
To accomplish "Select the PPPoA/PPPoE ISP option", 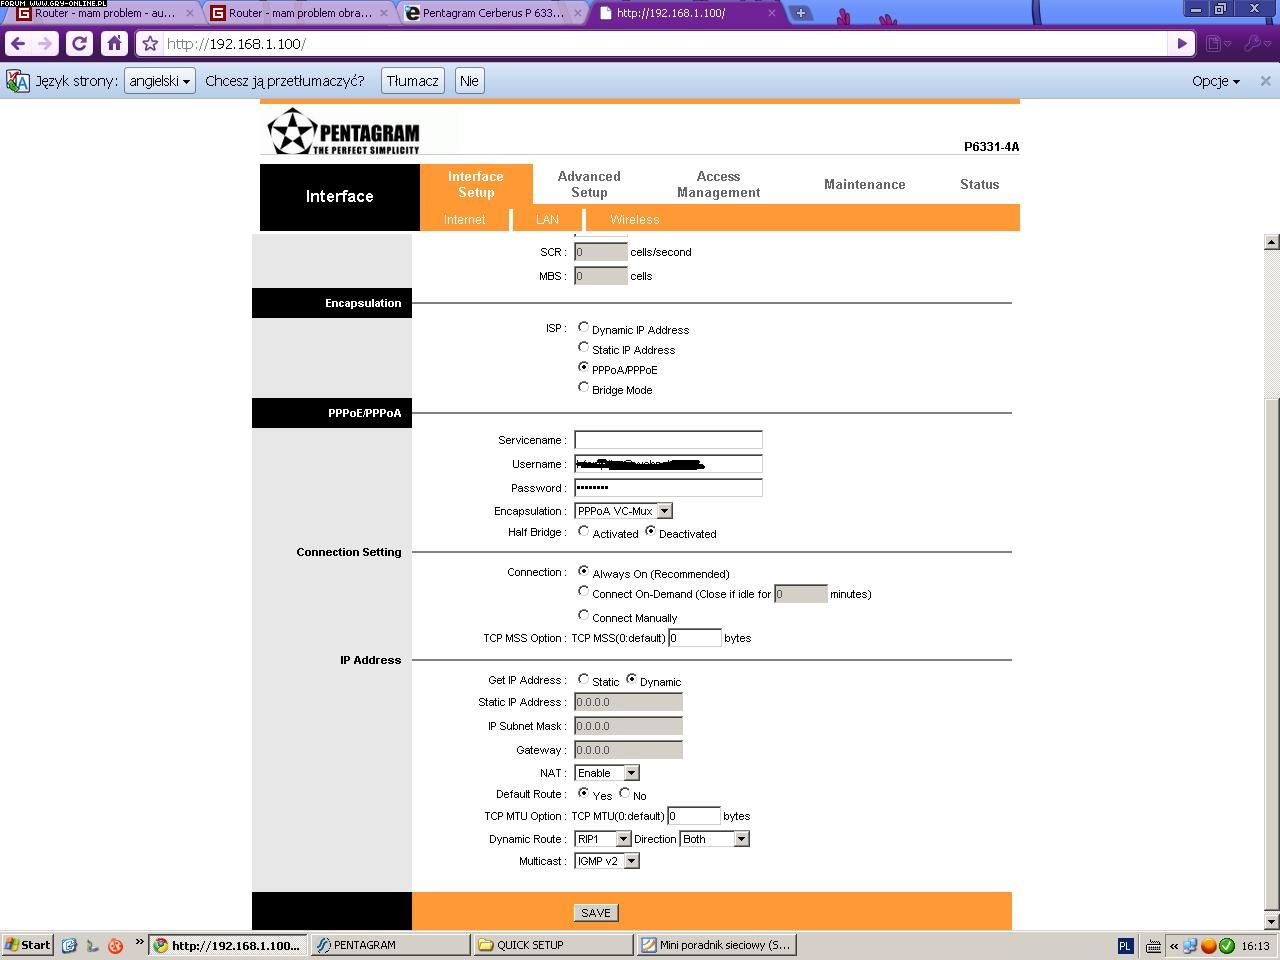I will click(x=583, y=368).
